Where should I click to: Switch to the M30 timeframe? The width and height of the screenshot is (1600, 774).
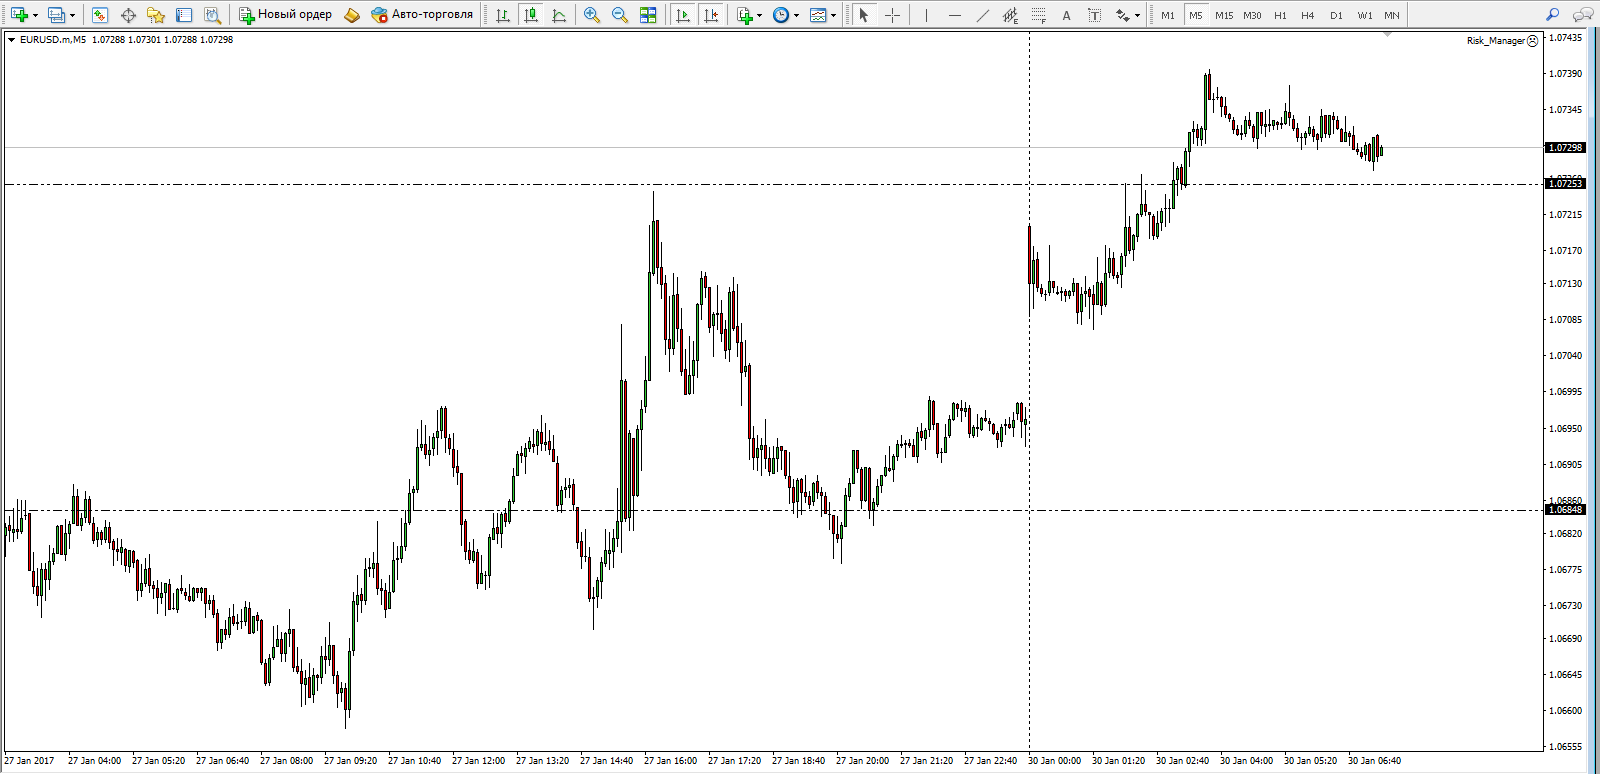click(x=1252, y=15)
